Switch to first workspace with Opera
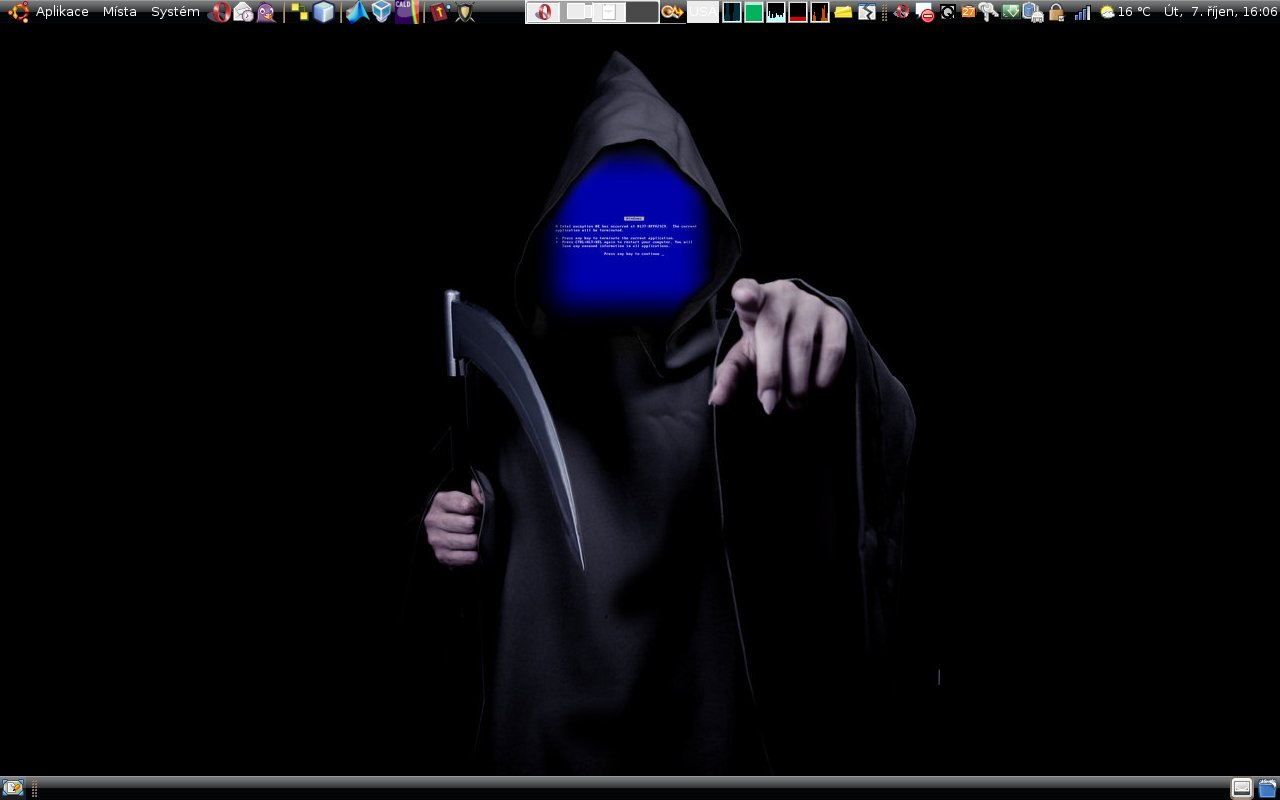Viewport: 1280px width, 800px height. click(543, 12)
